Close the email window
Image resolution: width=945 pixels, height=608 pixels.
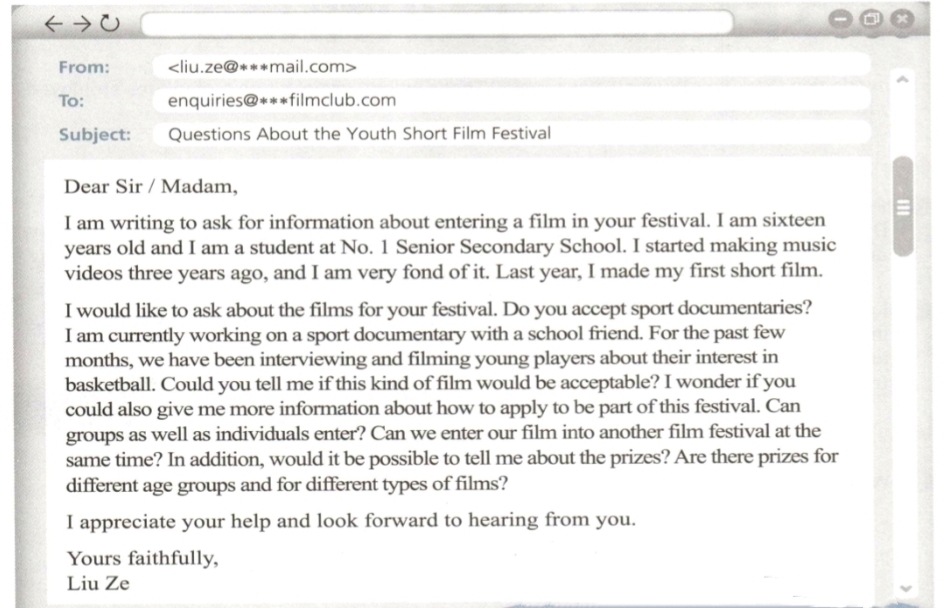[x=902, y=19]
